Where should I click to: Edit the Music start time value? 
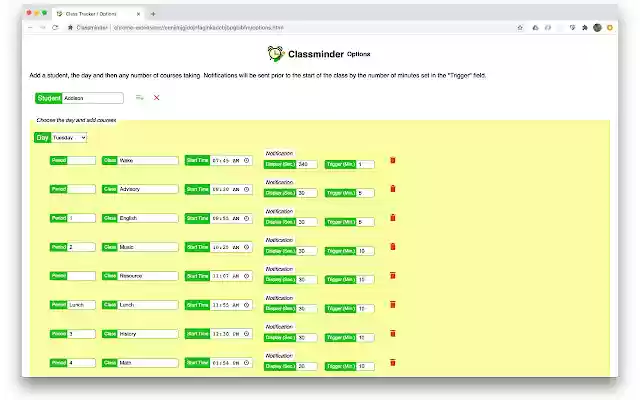click(226, 247)
